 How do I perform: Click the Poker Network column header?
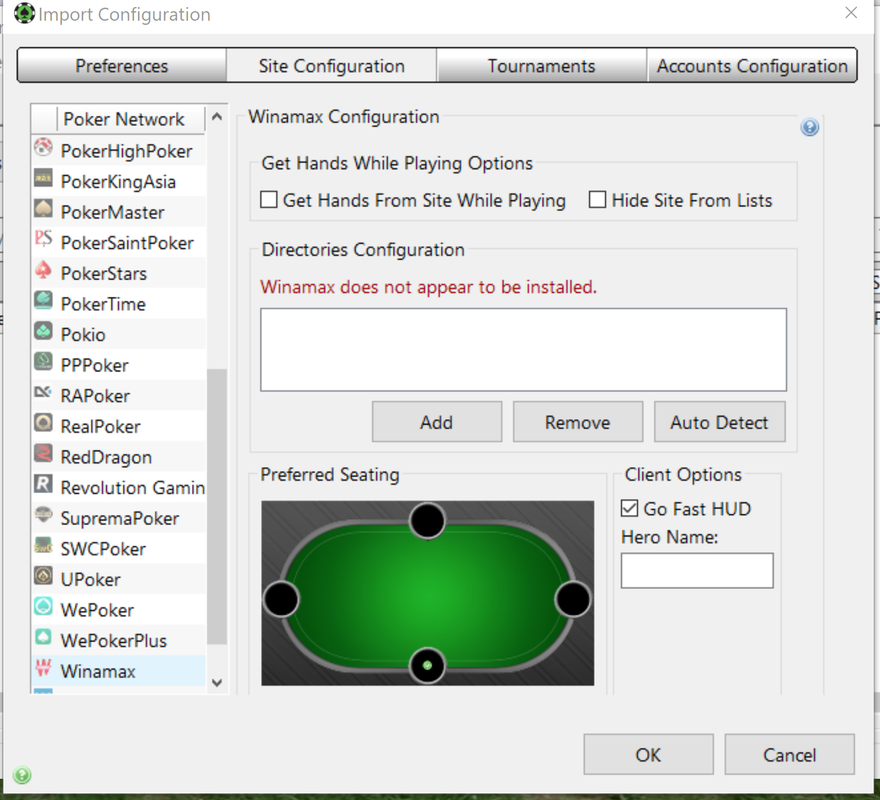(x=131, y=119)
